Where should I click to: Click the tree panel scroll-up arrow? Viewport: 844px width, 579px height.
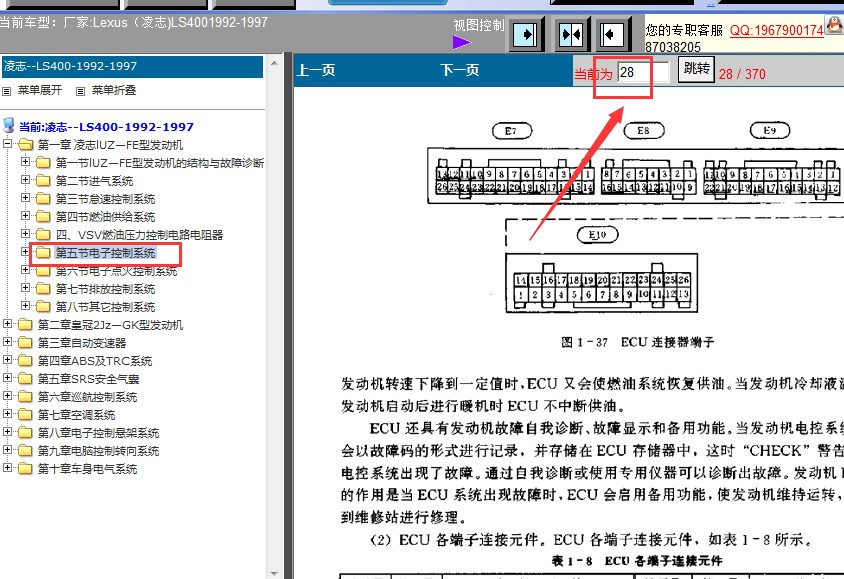(x=275, y=63)
